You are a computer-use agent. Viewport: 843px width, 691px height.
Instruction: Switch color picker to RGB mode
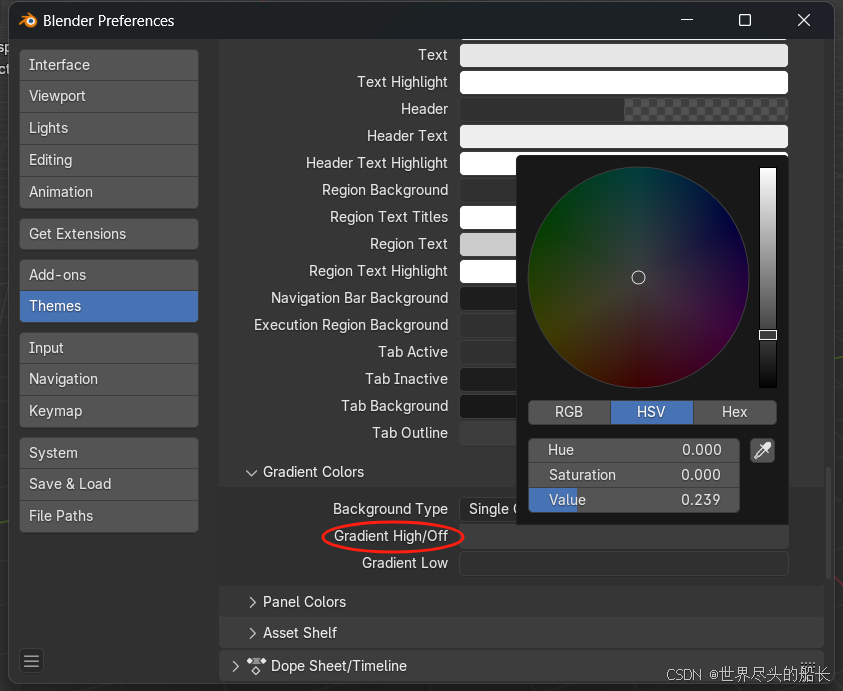pyautogui.click(x=569, y=412)
